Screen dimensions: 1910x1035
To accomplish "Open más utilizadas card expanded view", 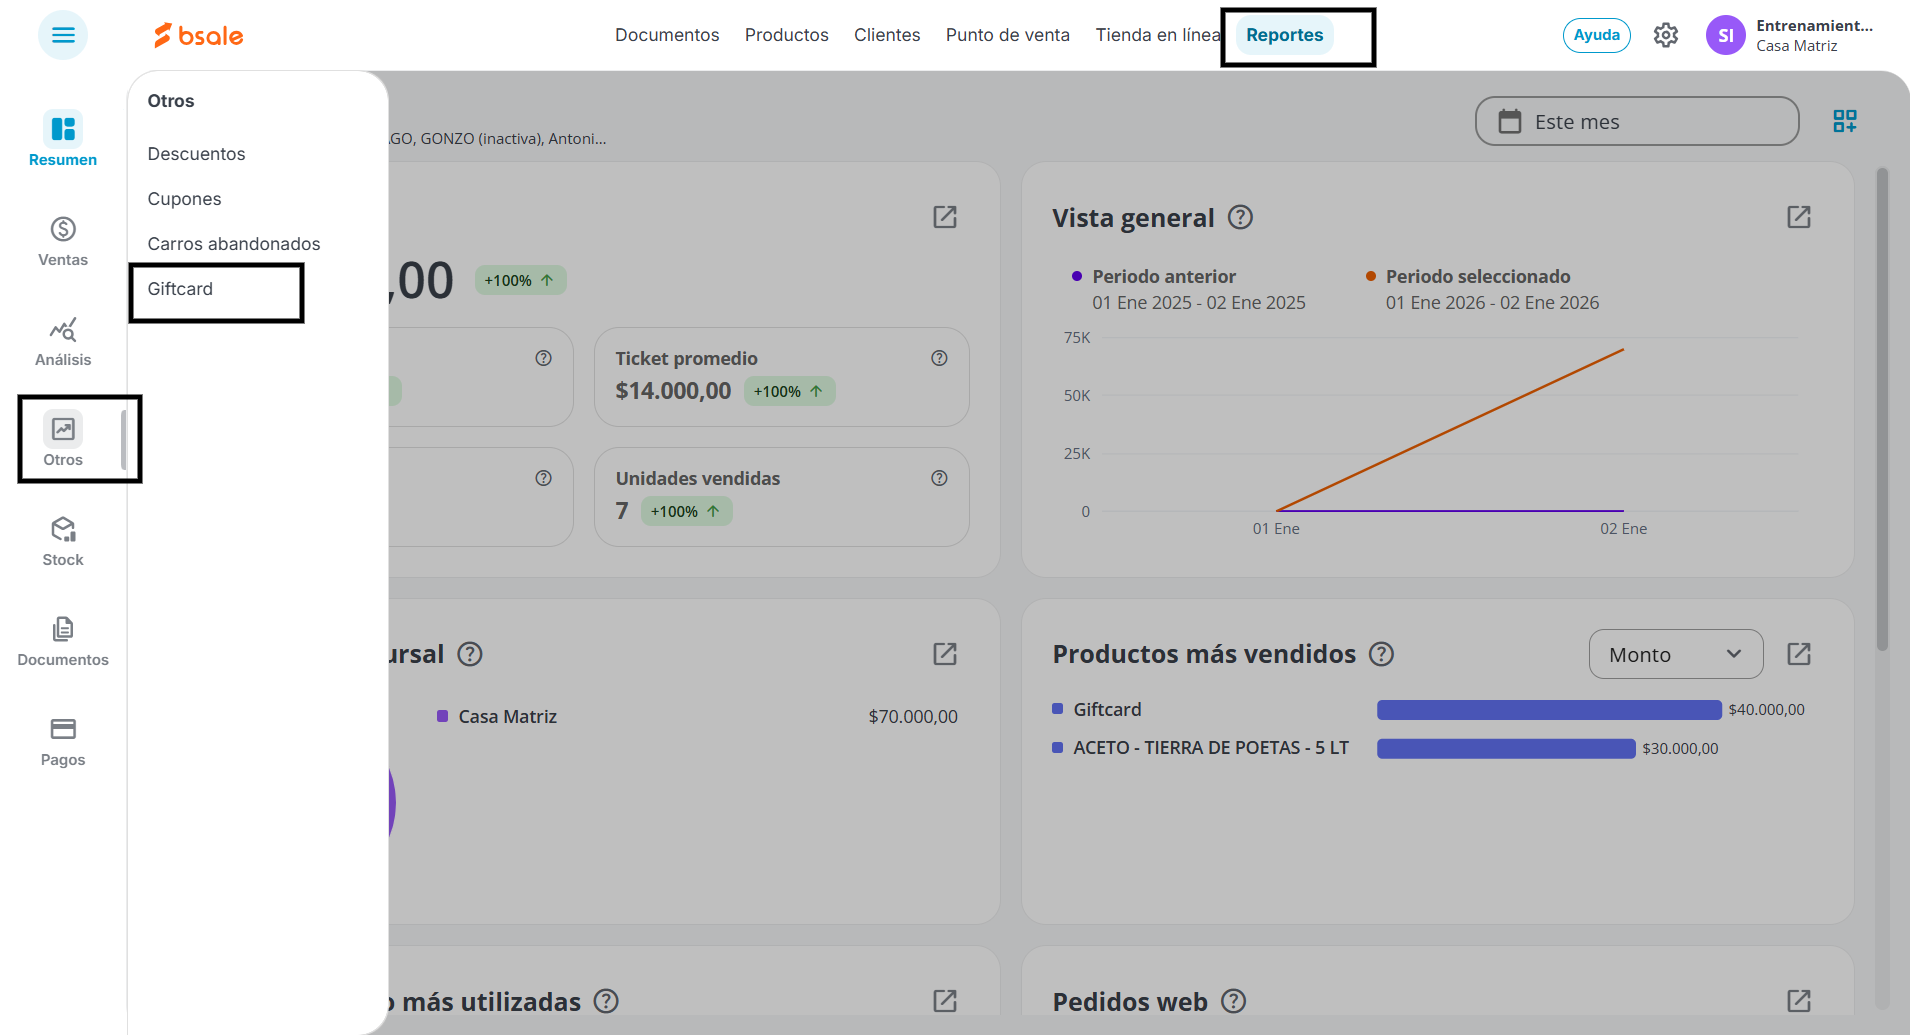I will tap(945, 1001).
